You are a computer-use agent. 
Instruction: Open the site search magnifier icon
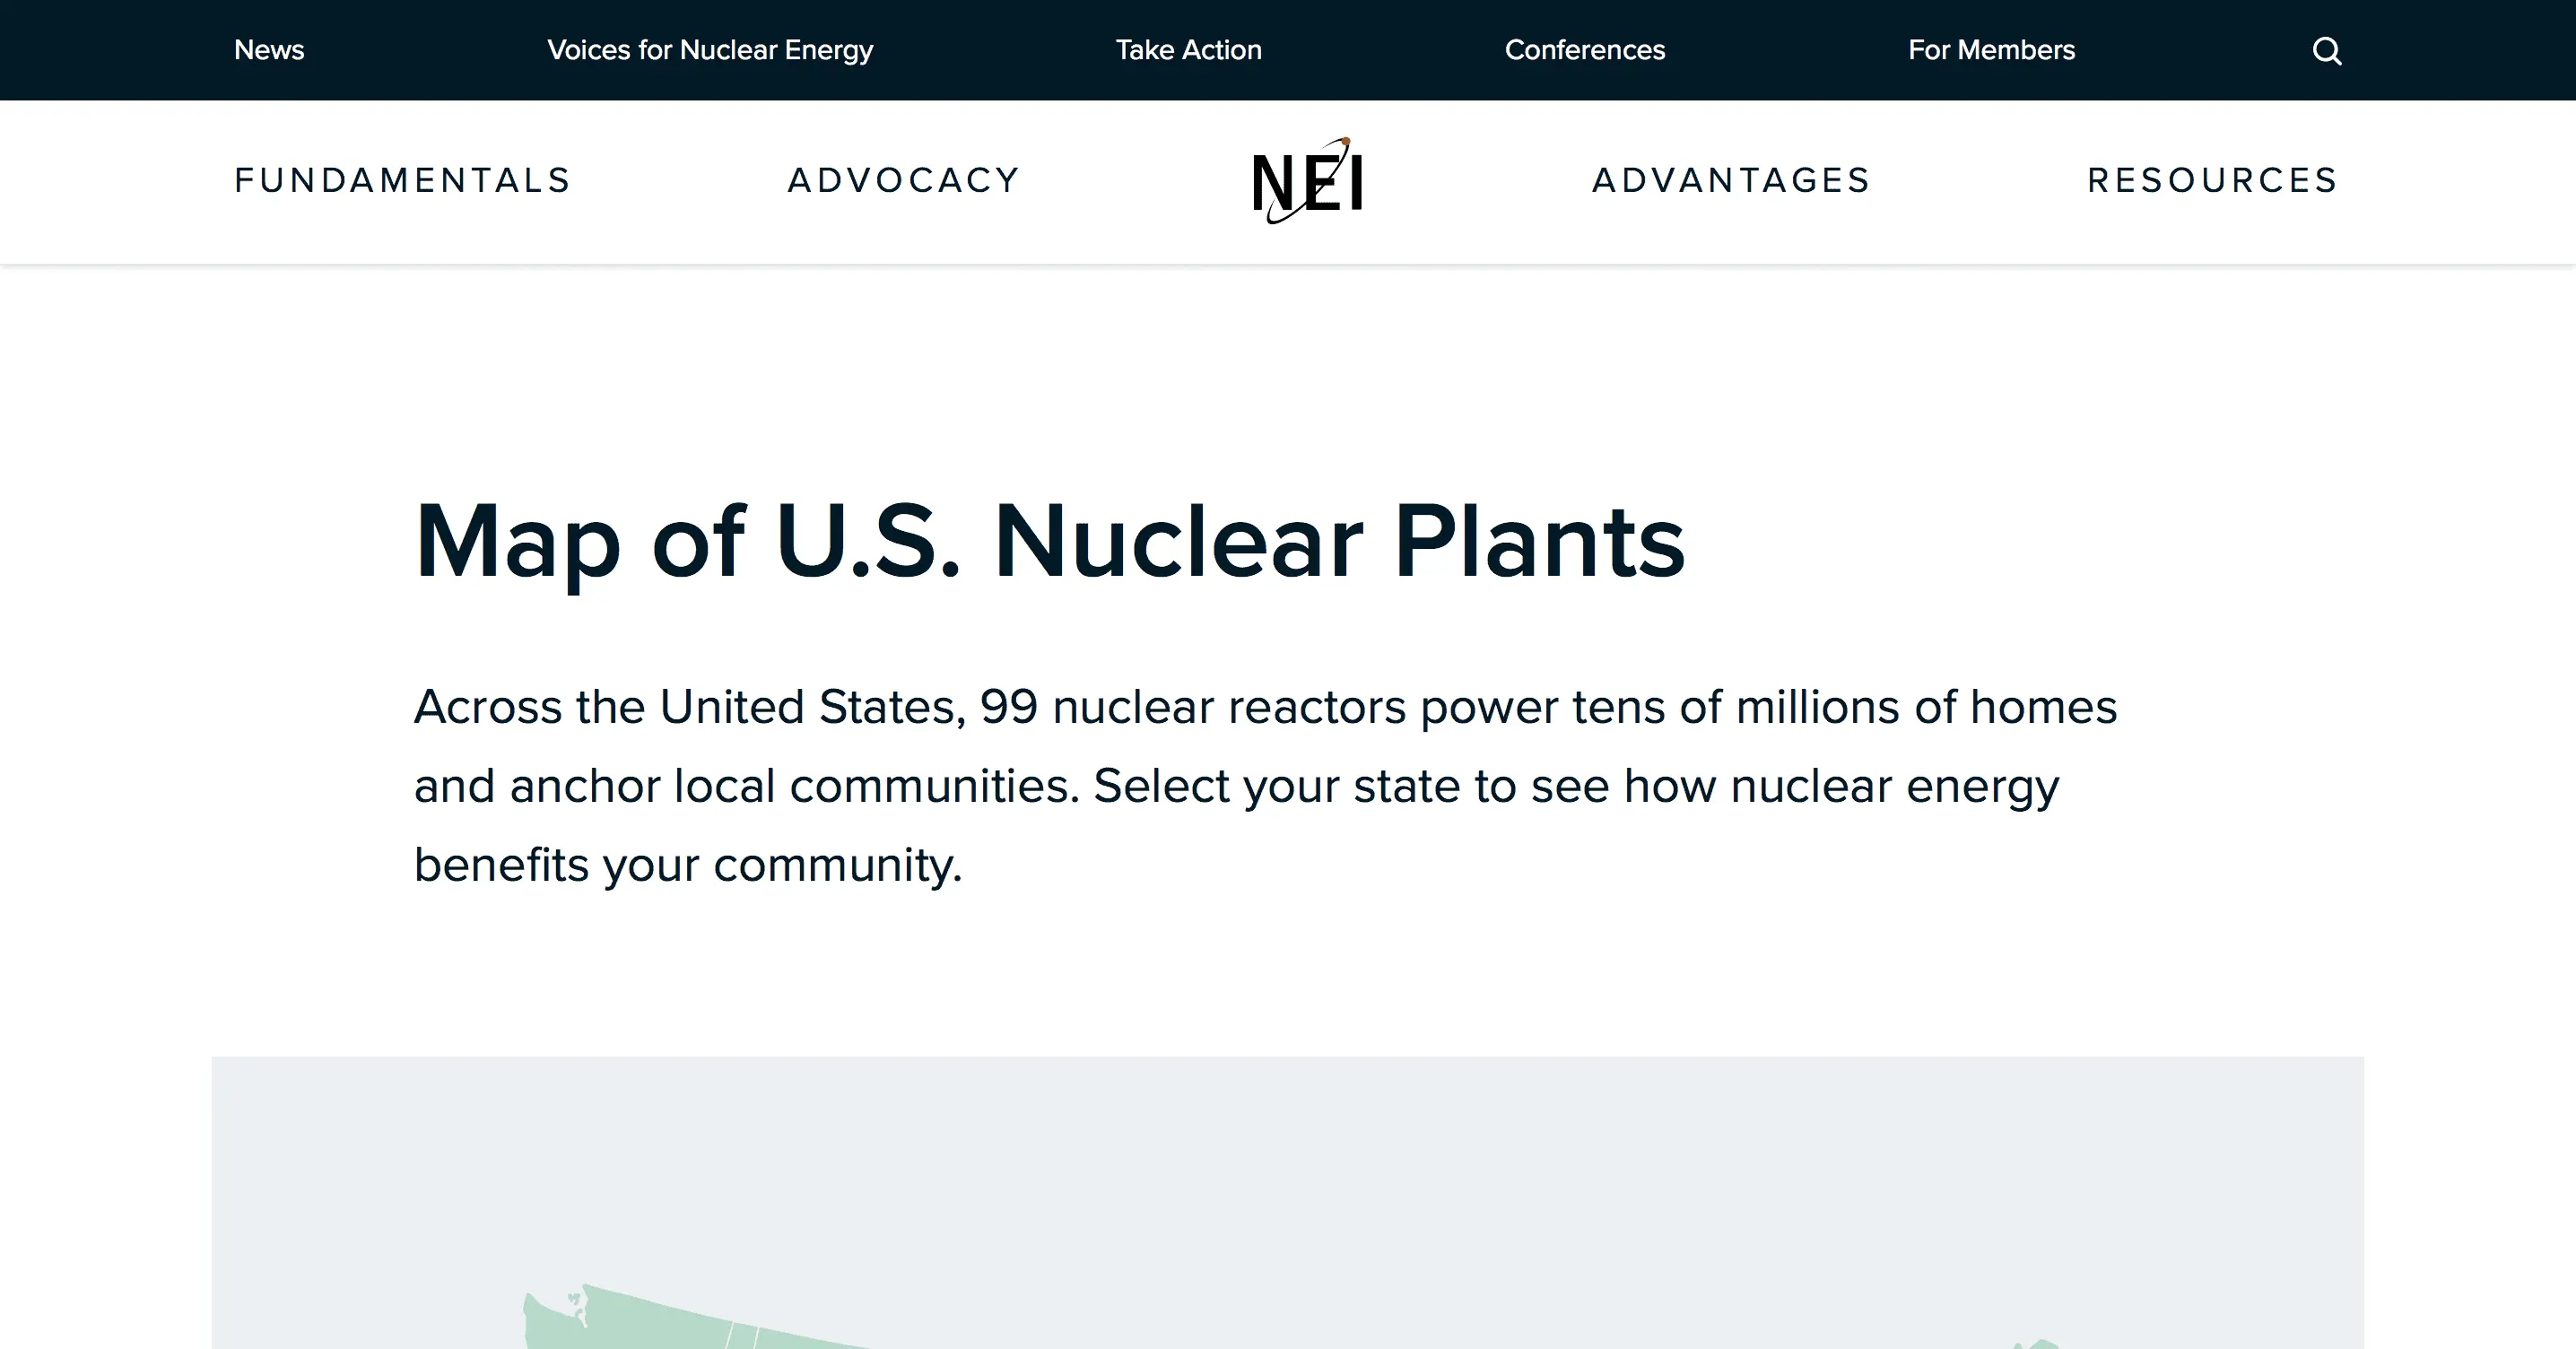(2326, 51)
